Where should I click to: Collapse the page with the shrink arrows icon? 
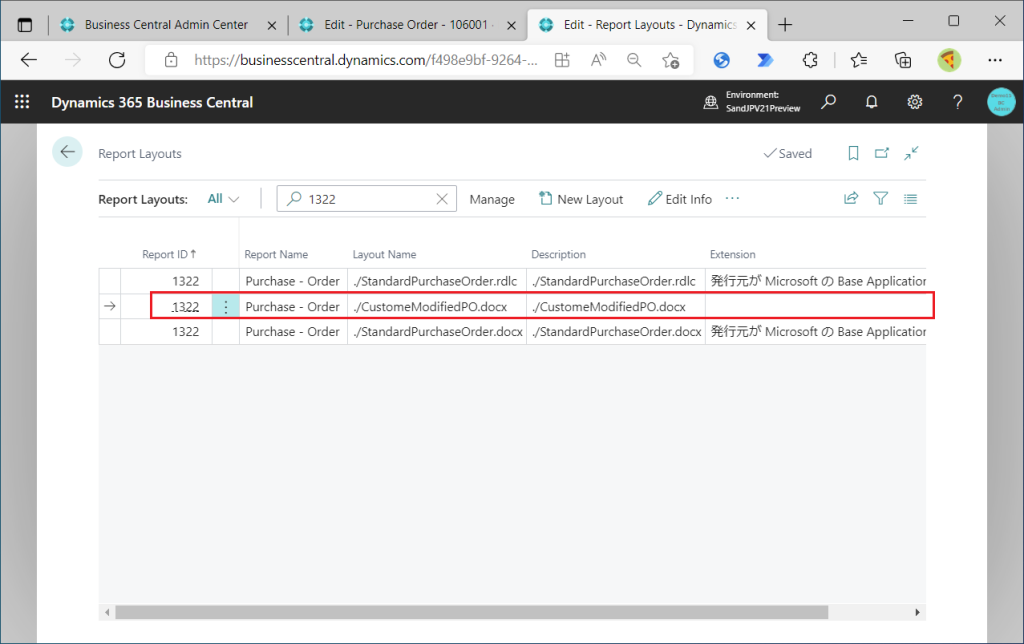coord(911,153)
